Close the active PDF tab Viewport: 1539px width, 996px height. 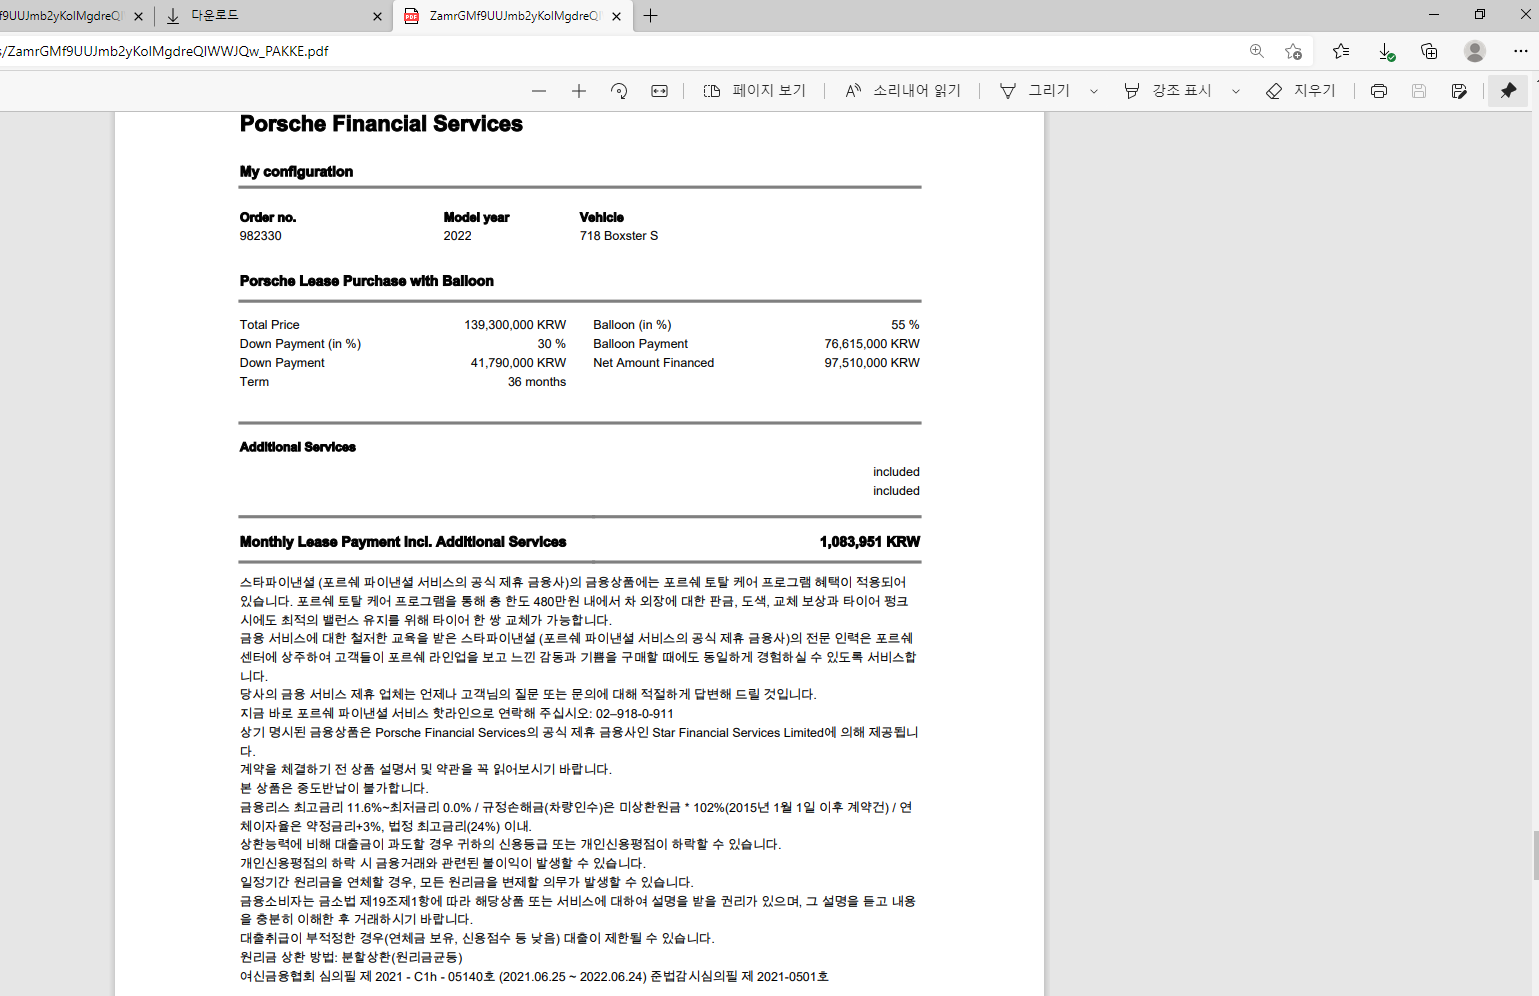click(x=617, y=16)
